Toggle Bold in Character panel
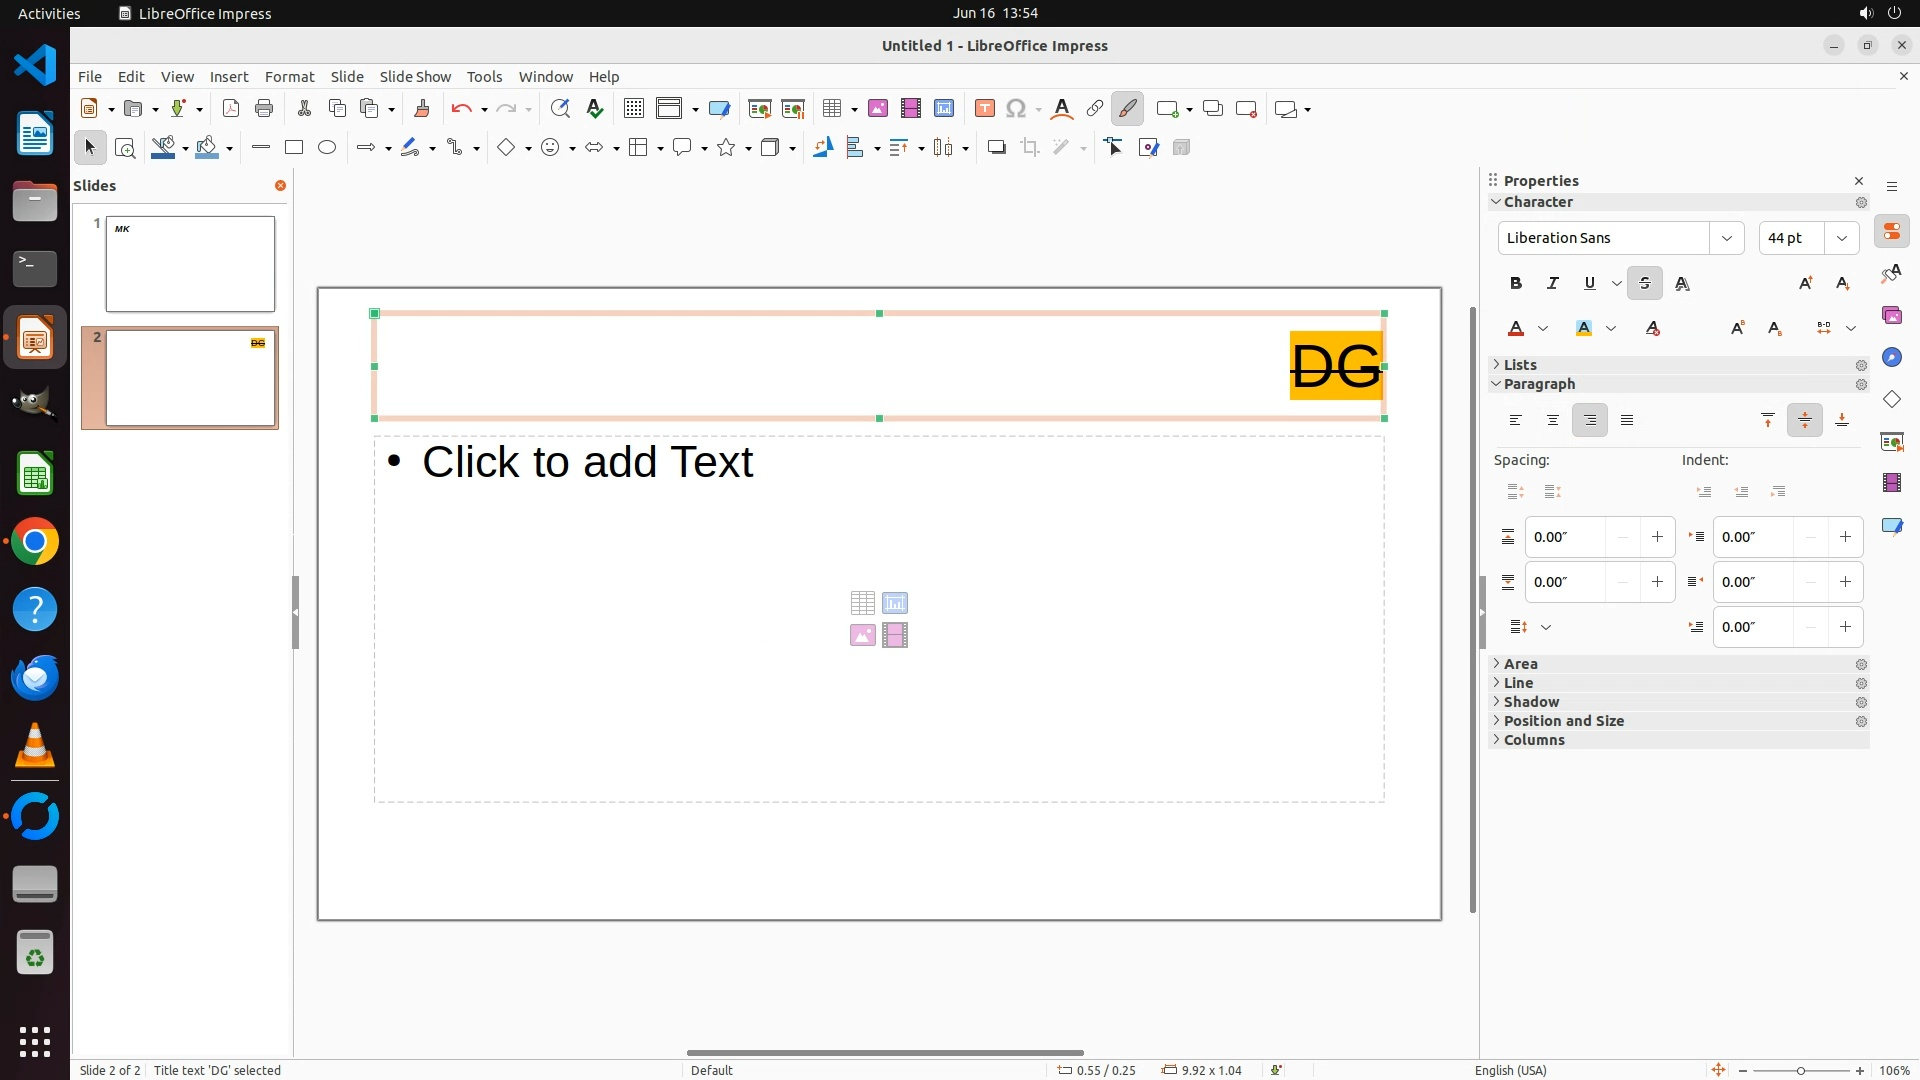The width and height of the screenshot is (1920, 1080). coord(1516,284)
